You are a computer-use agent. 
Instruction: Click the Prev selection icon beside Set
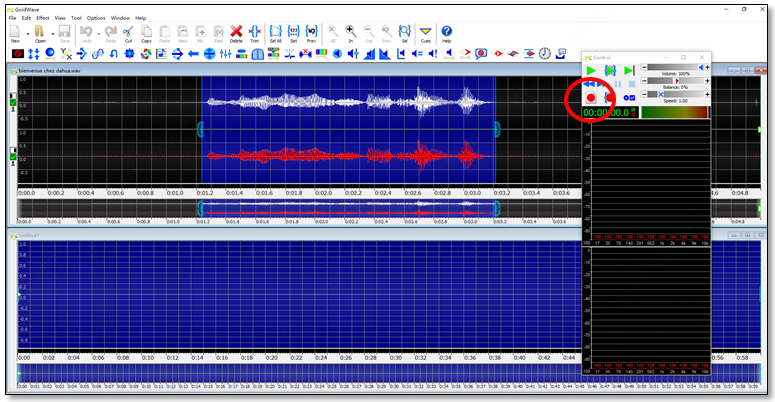311,33
